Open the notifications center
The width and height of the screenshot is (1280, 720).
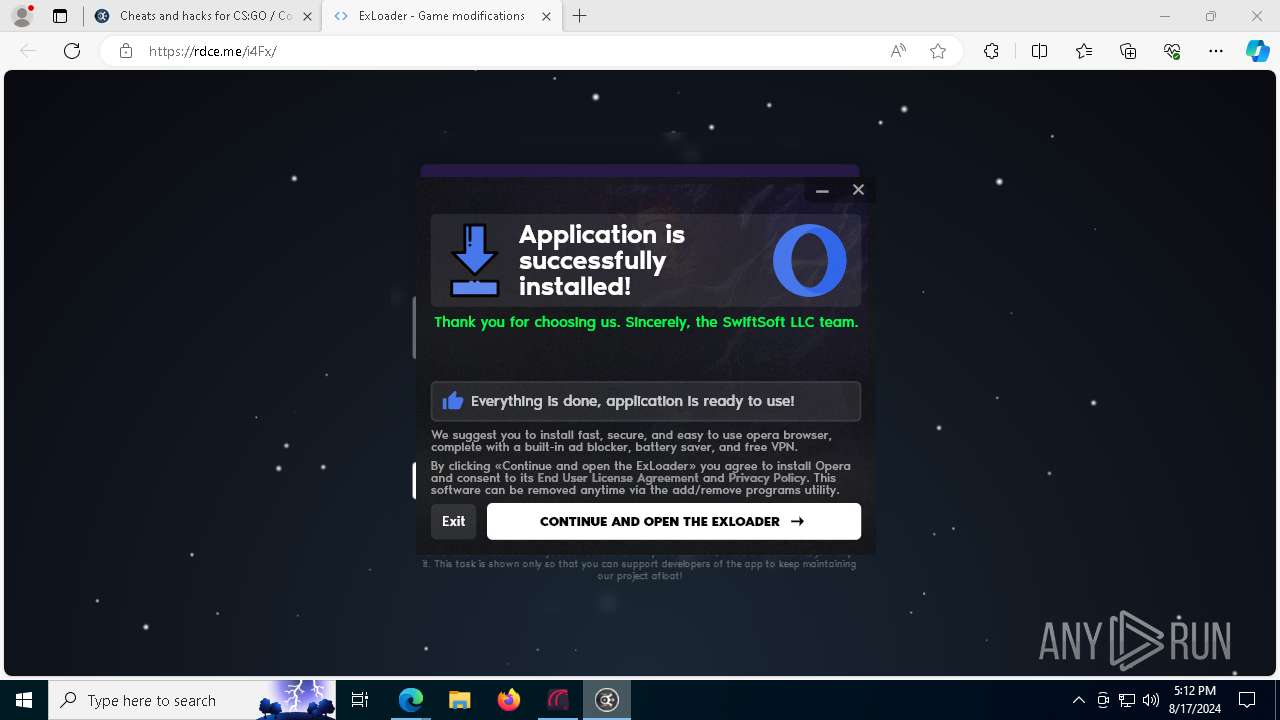click(1247, 700)
